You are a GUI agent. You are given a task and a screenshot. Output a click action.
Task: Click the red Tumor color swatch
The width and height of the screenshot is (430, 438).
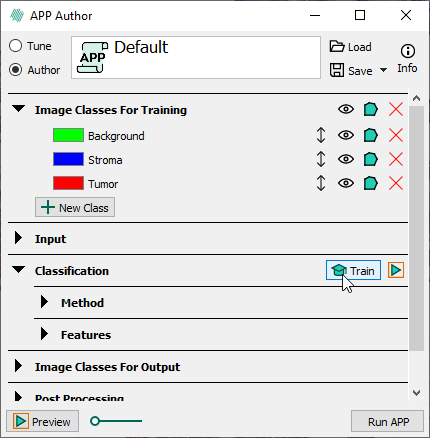[x=68, y=183]
